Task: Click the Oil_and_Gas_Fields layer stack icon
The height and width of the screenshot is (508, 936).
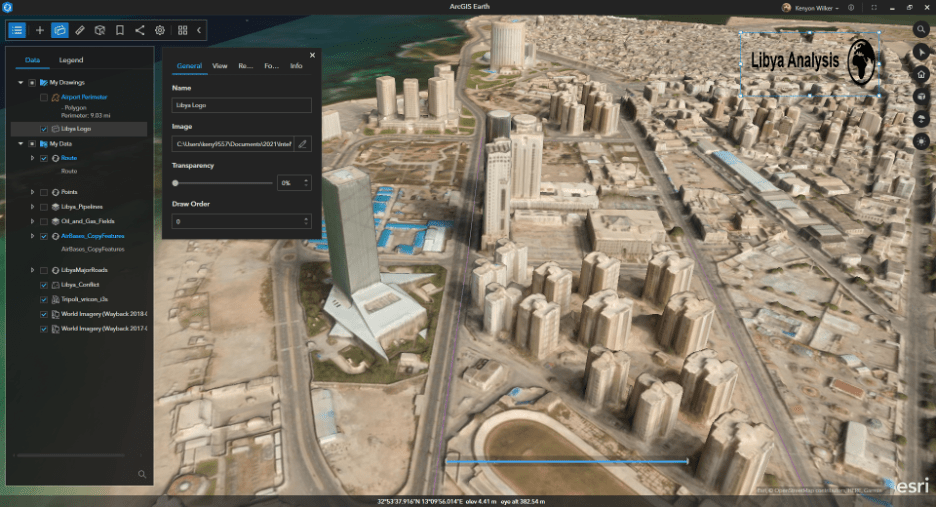Action: [x=55, y=221]
